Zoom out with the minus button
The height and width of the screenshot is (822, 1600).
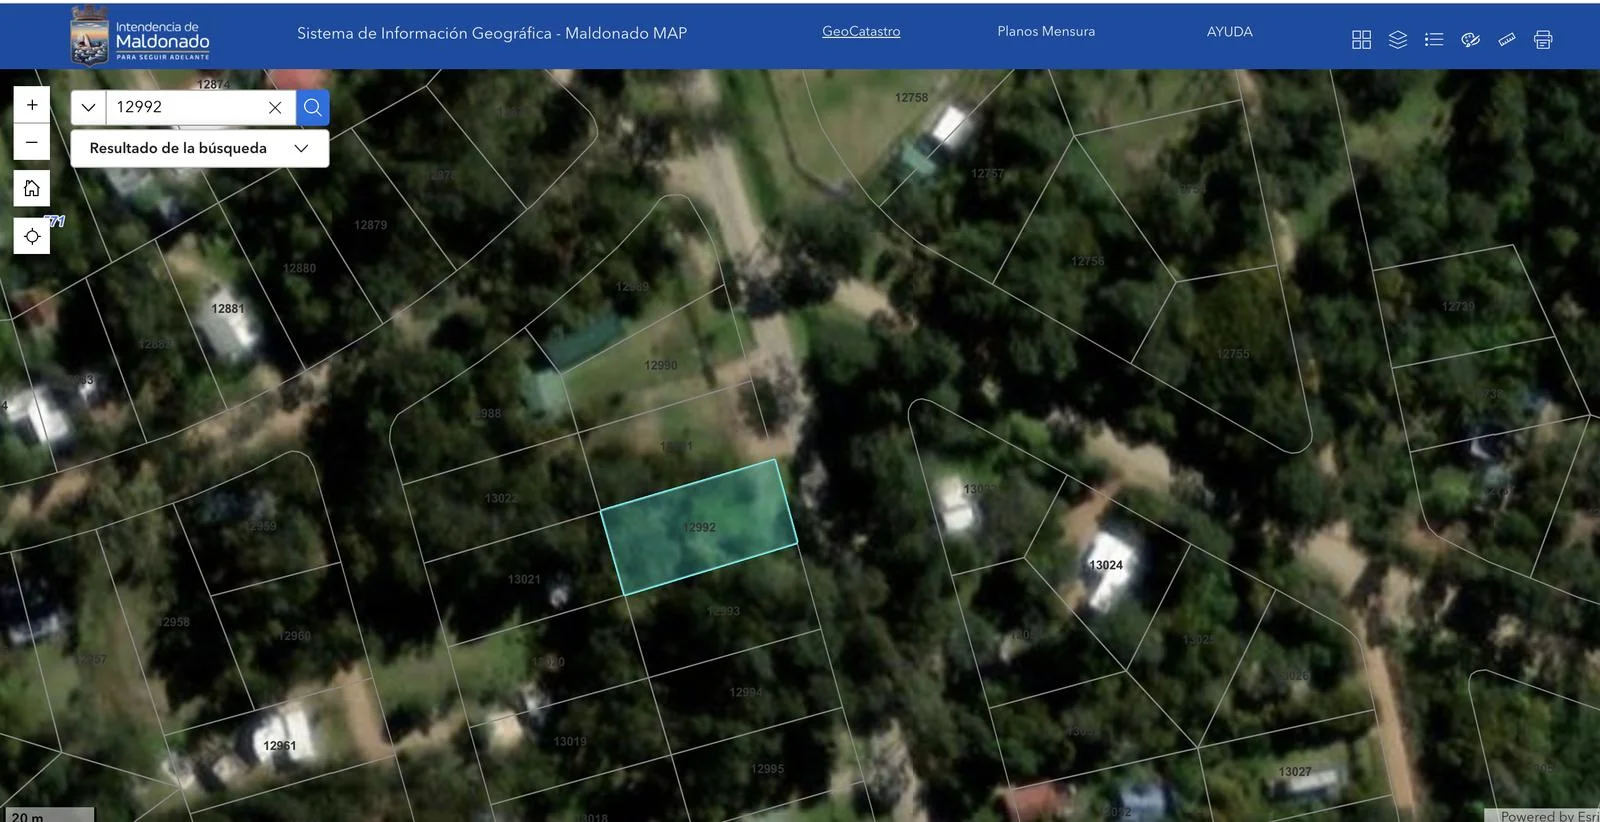(x=32, y=142)
